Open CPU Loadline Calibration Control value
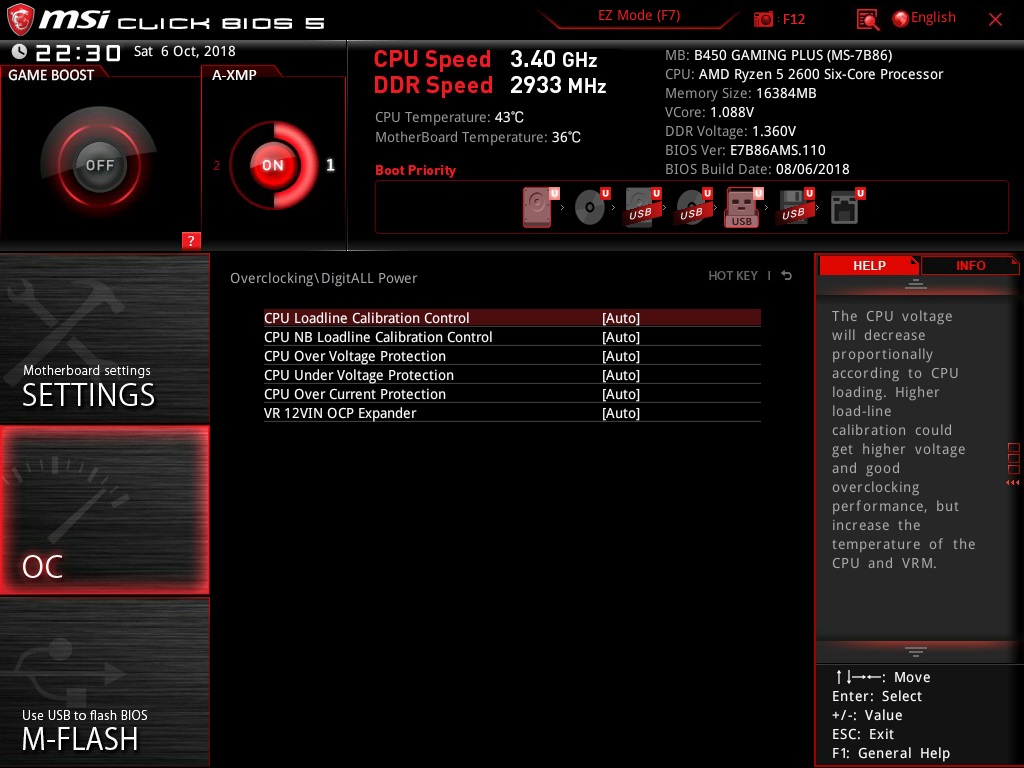 tap(621, 318)
